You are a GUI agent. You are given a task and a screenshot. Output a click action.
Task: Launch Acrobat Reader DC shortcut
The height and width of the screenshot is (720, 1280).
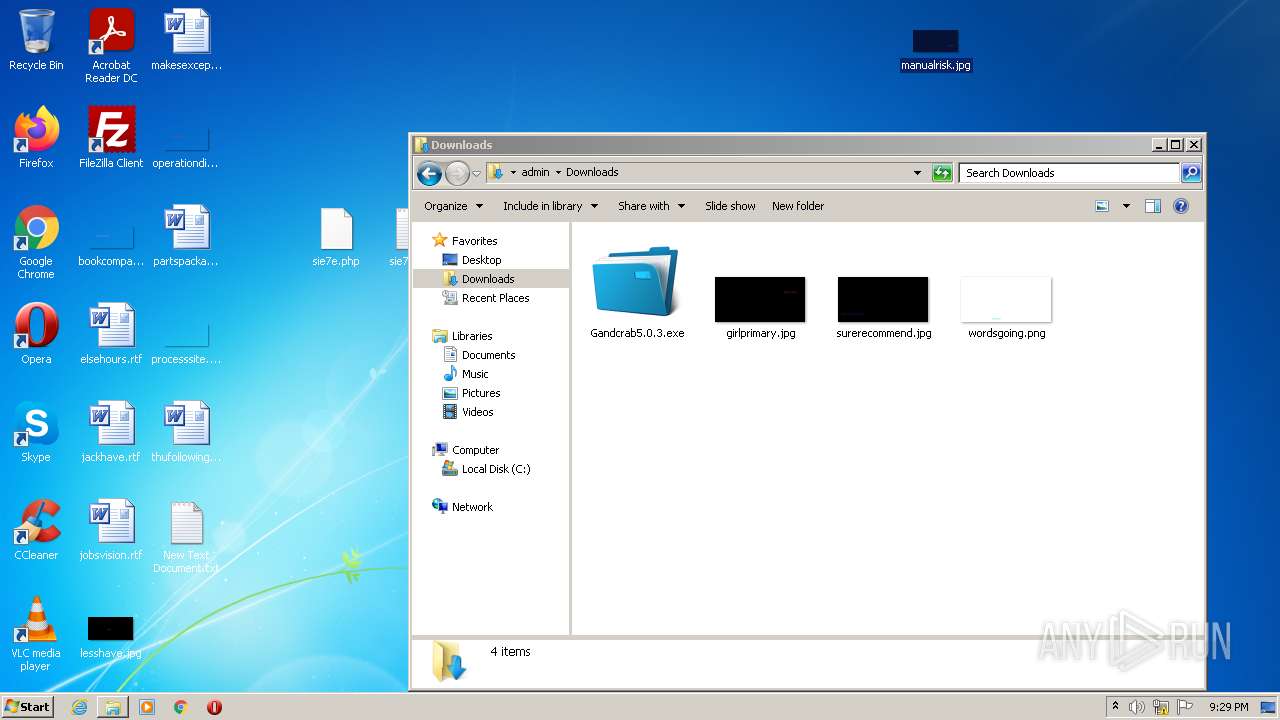click(x=111, y=46)
